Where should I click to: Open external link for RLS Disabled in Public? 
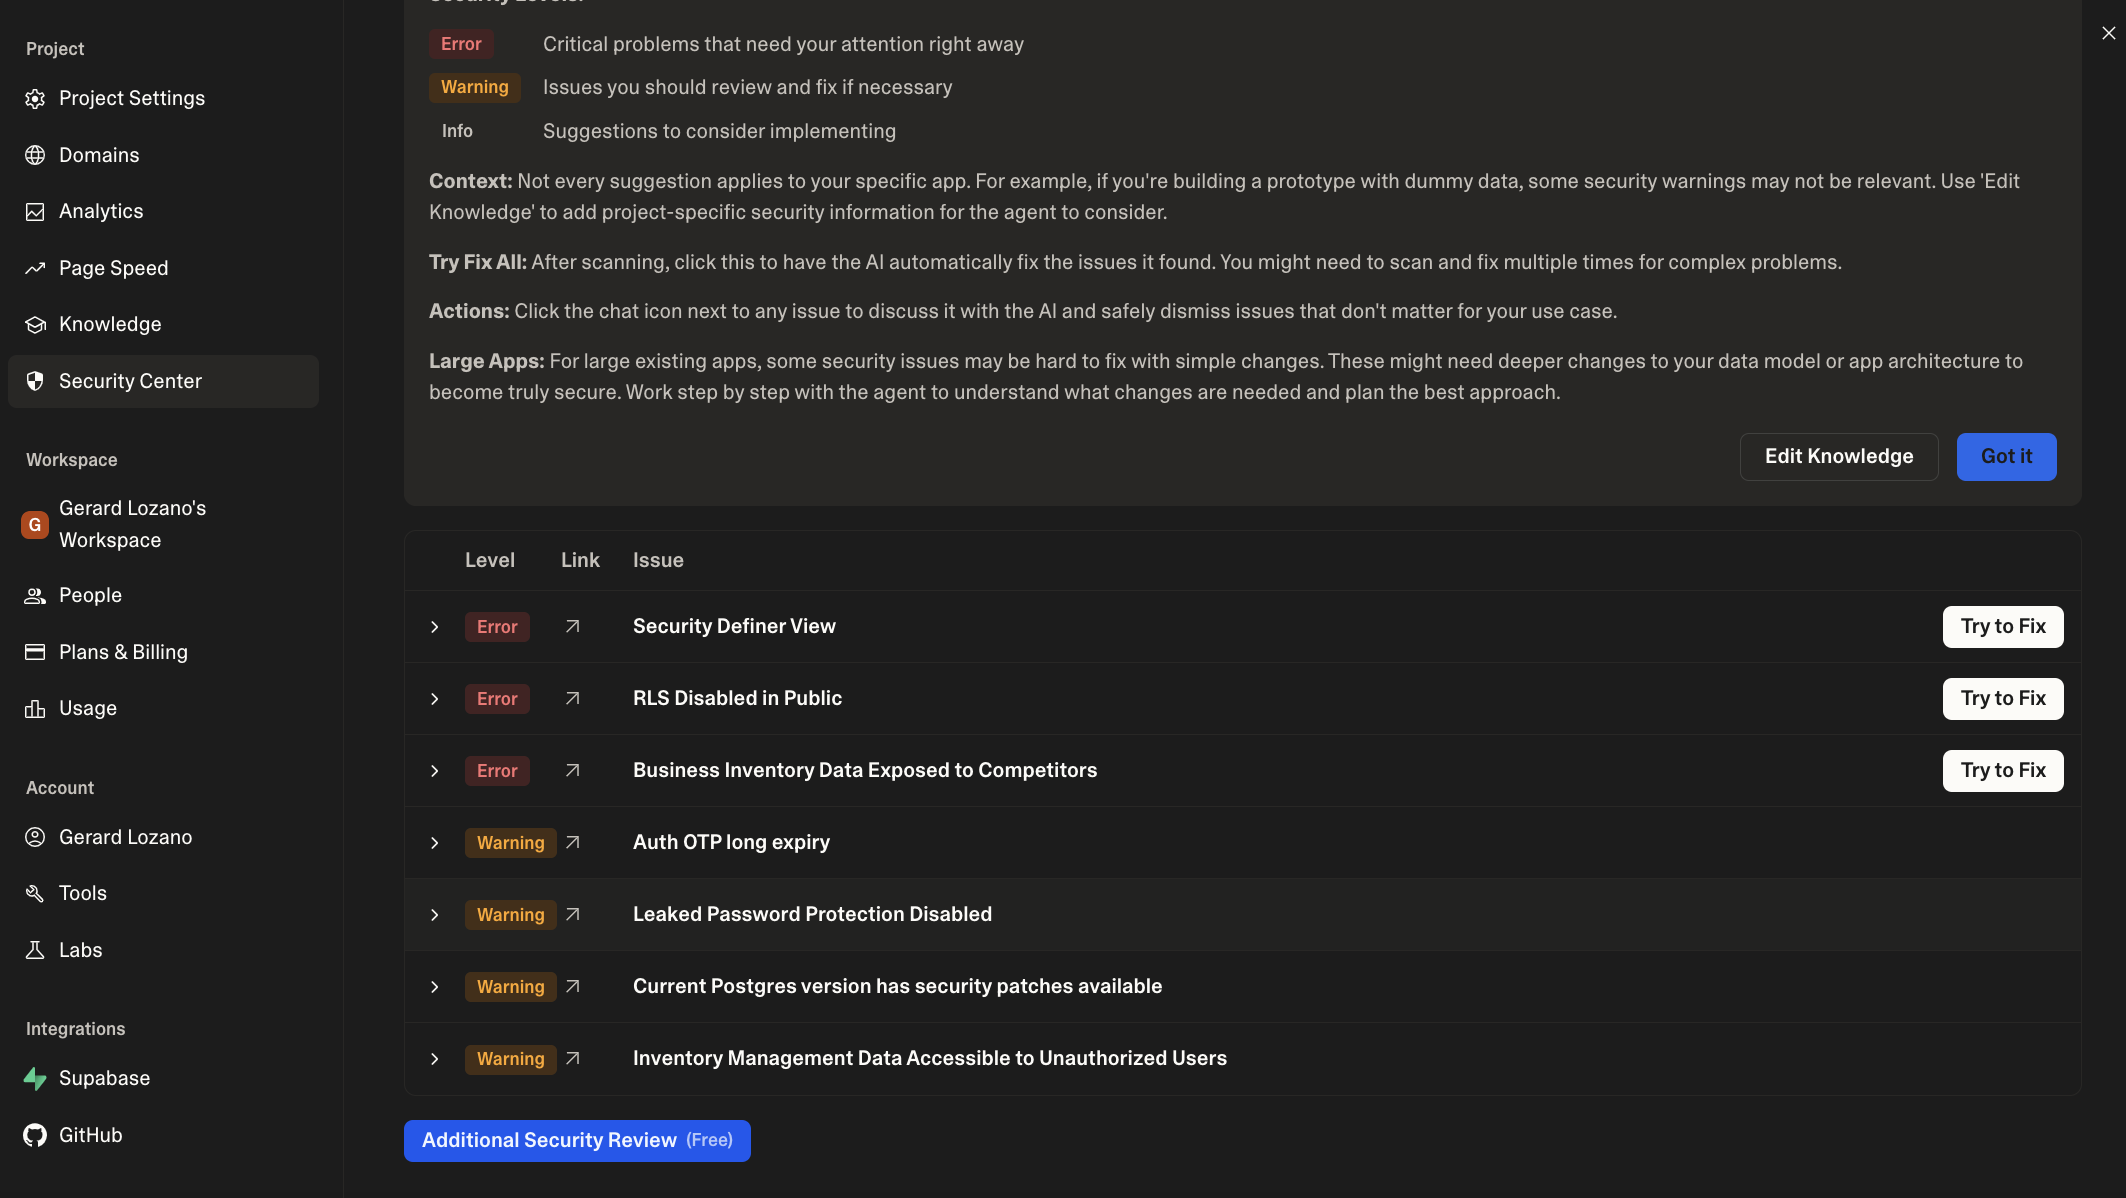572,698
